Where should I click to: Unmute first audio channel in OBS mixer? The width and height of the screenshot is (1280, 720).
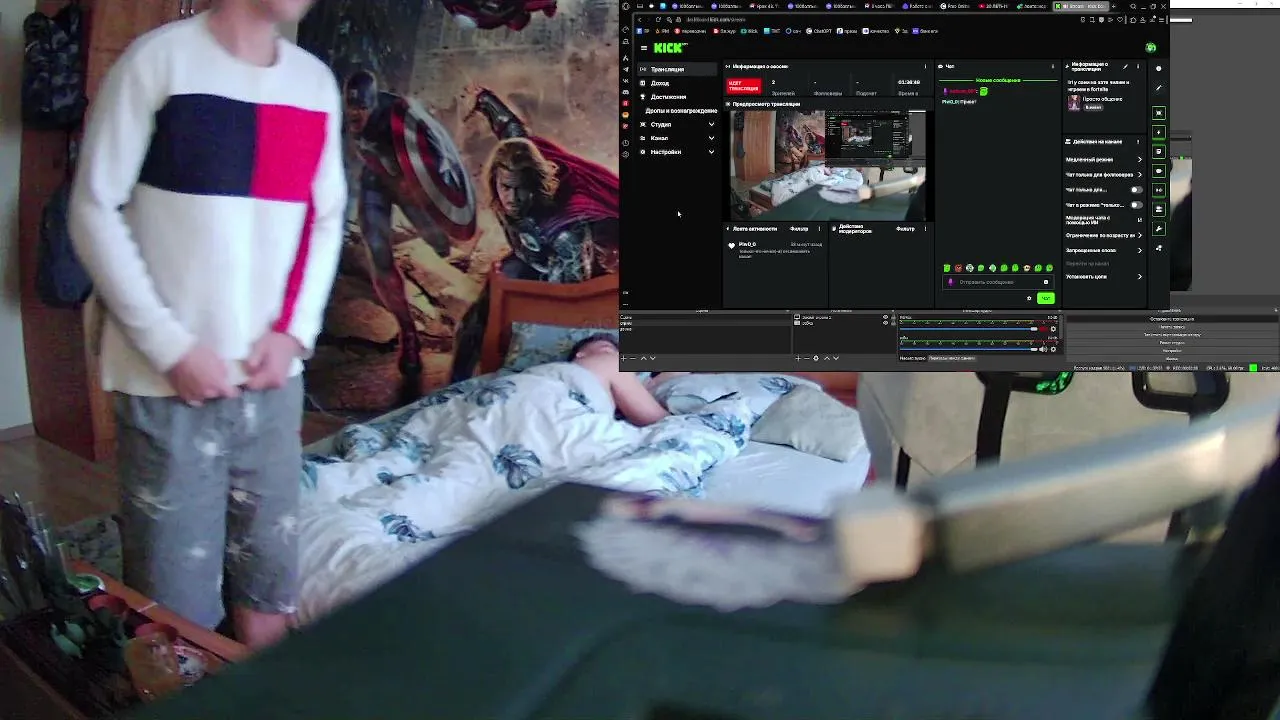click(1043, 329)
